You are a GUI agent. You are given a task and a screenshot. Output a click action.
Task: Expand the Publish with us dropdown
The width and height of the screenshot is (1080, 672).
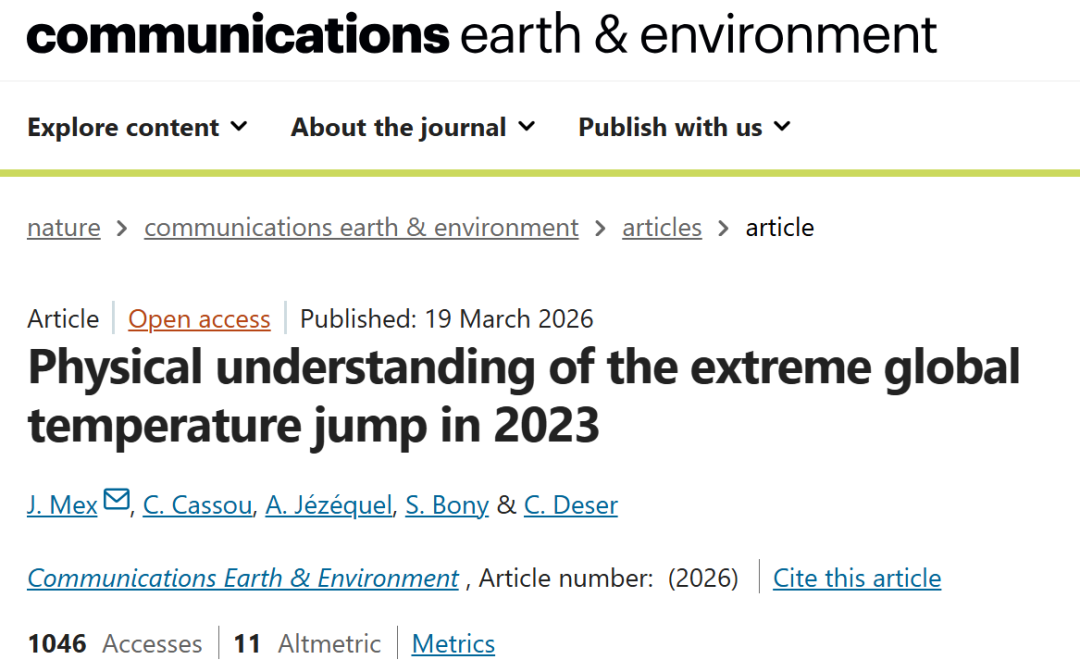[x=684, y=128]
